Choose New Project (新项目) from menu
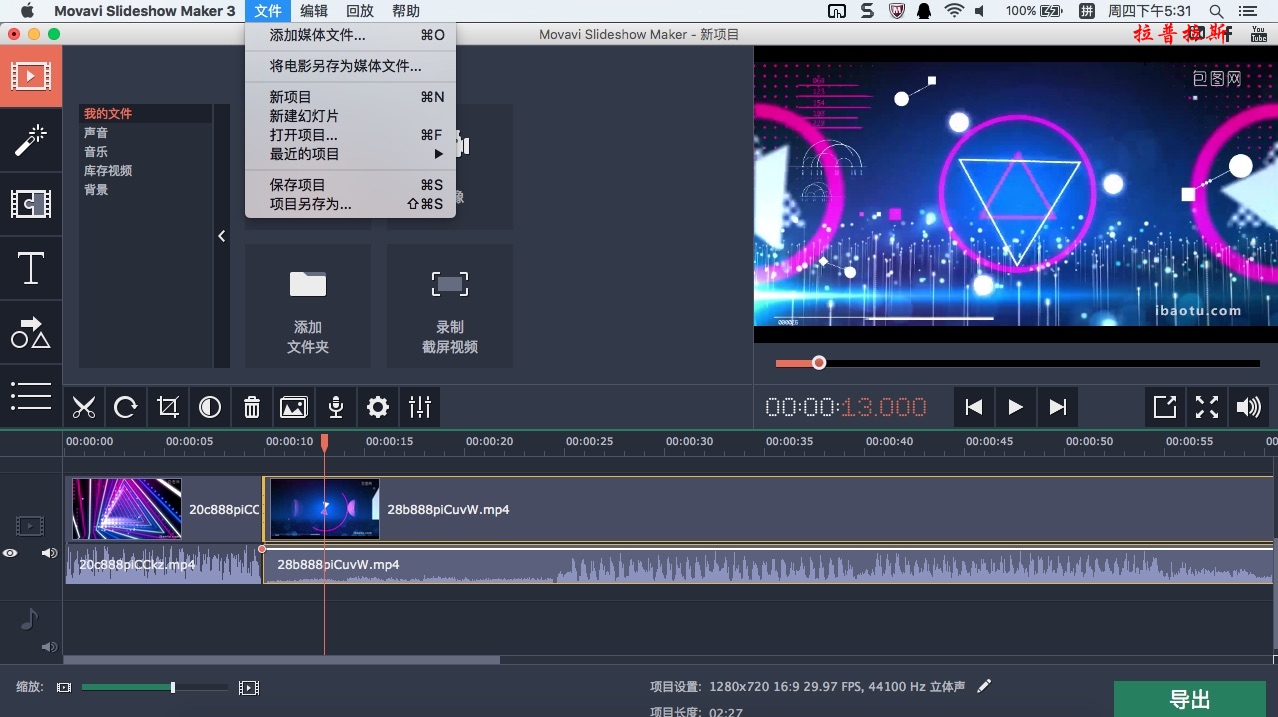Image resolution: width=1278 pixels, height=717 pixels. 350,97
